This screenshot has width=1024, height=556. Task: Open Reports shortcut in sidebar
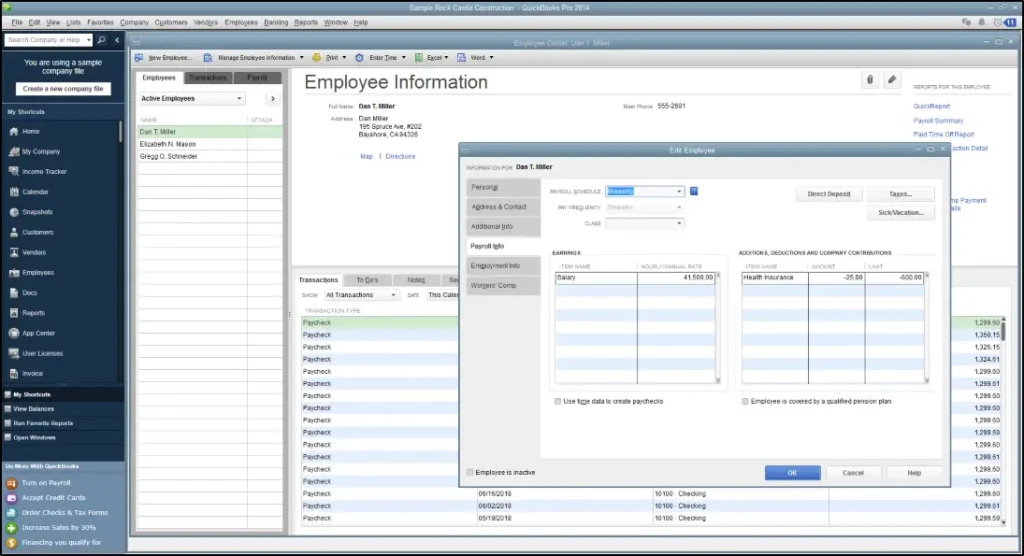(33, 314)
